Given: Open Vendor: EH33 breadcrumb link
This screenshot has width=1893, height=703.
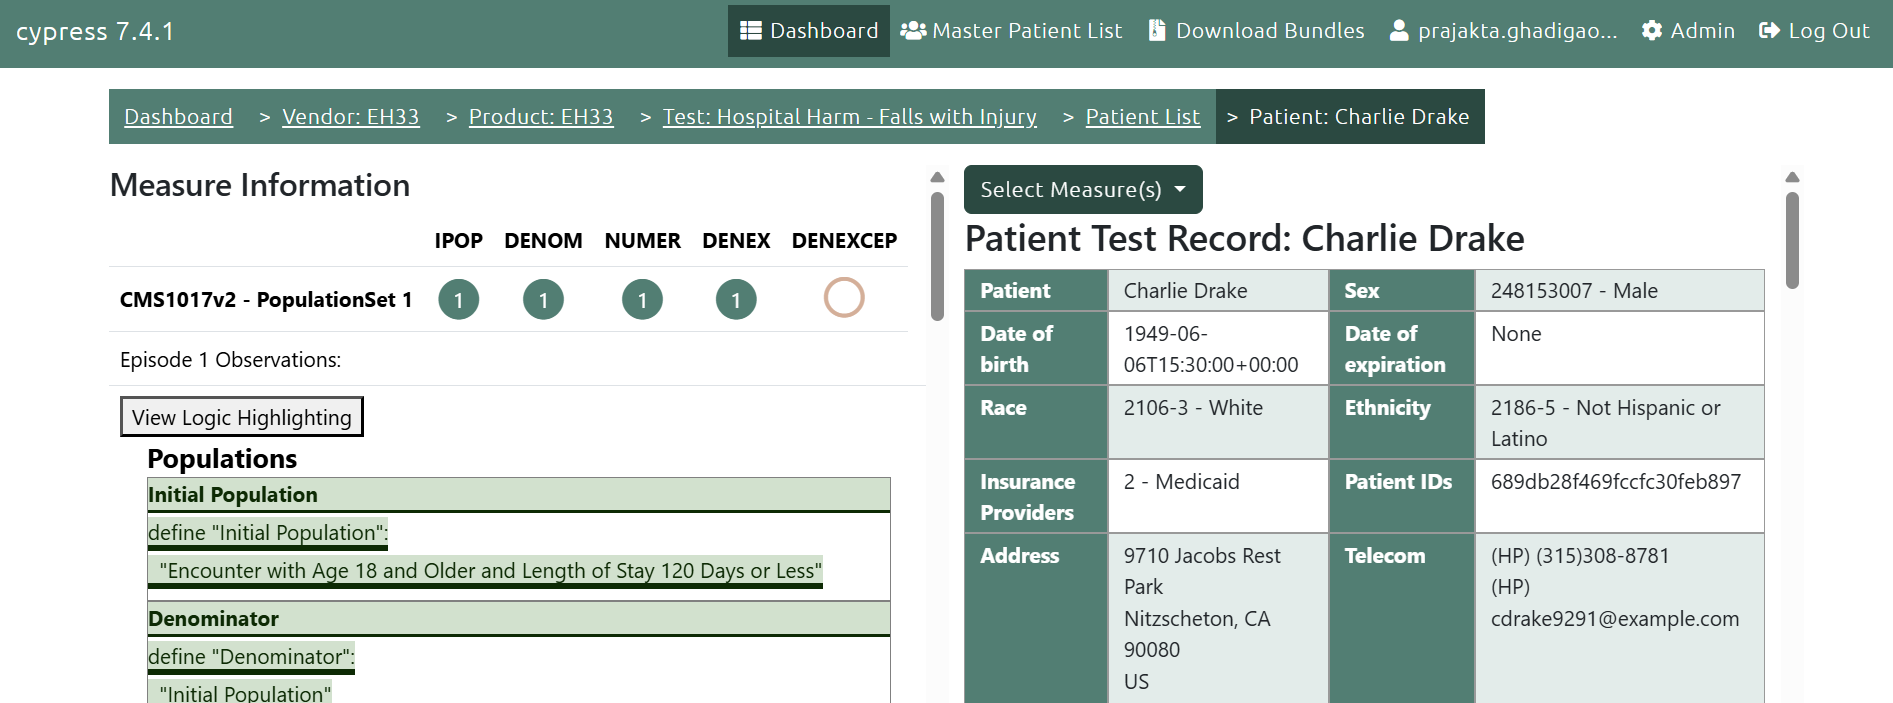Looking at the screenshot, I should pos(350,117).
